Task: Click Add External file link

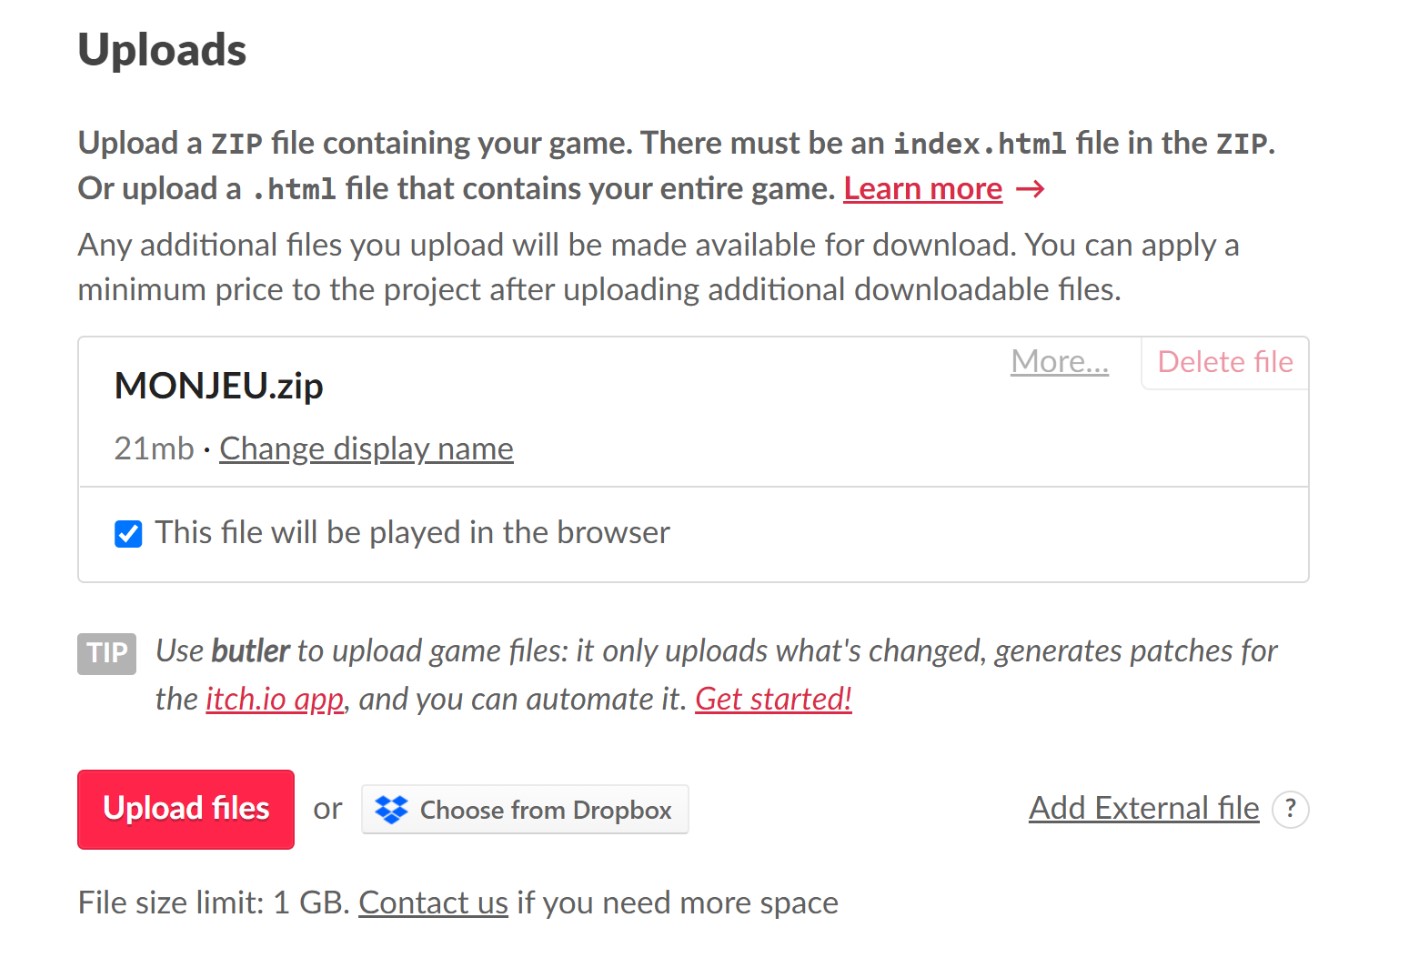Action: click(x=1144, y=808)
